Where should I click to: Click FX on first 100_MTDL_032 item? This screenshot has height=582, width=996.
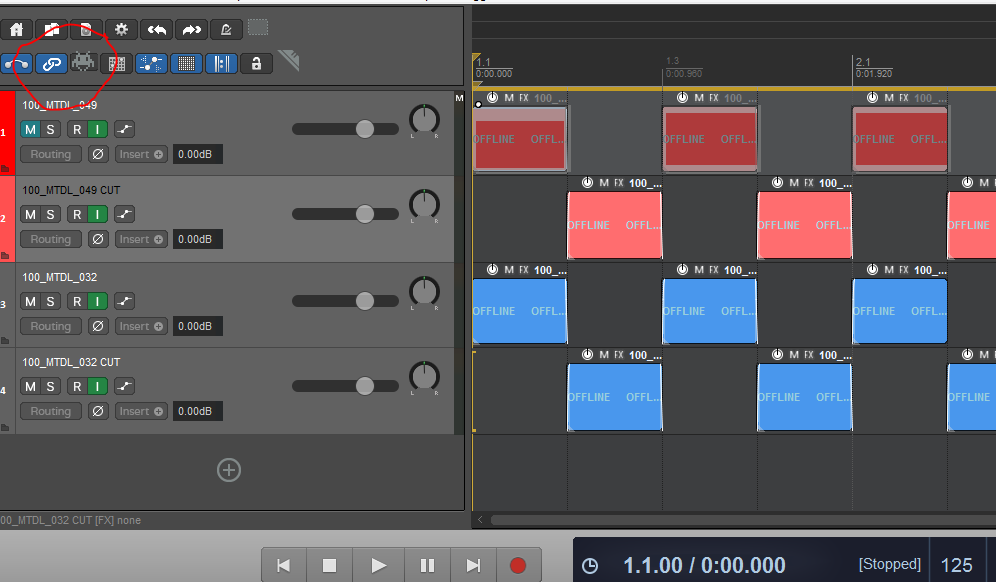(524, 270)
